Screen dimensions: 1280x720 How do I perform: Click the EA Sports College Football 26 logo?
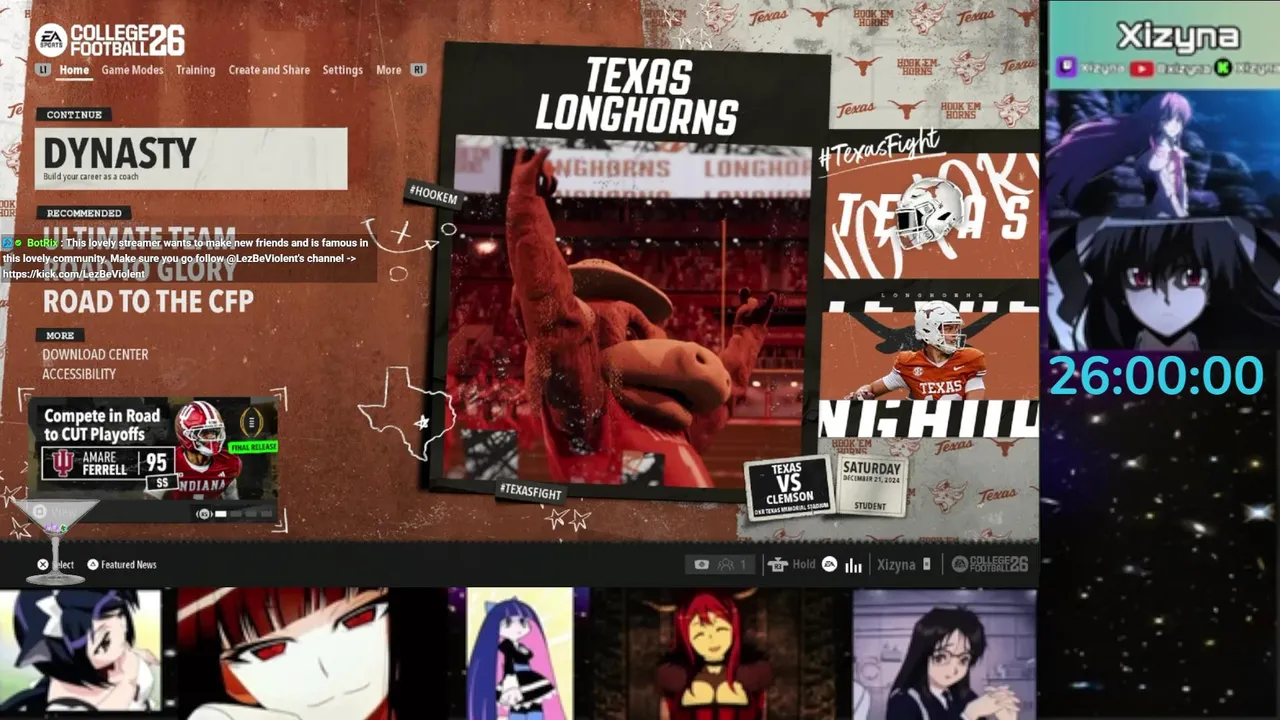click(x=110, y=40)
